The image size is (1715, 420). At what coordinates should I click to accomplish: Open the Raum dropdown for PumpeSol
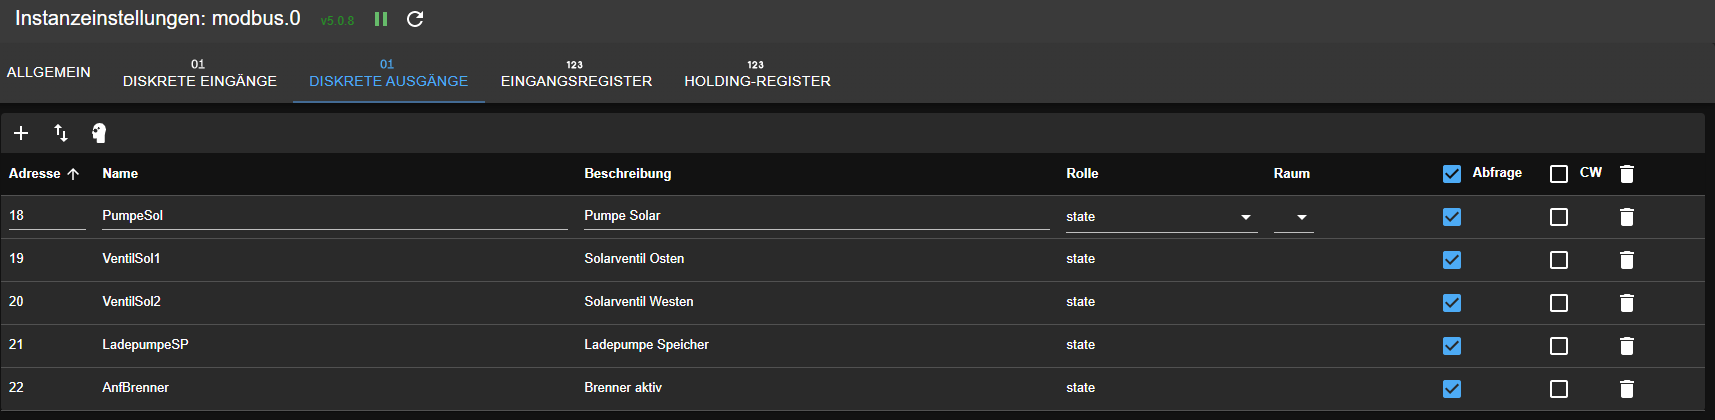[x=1294, y=217]
